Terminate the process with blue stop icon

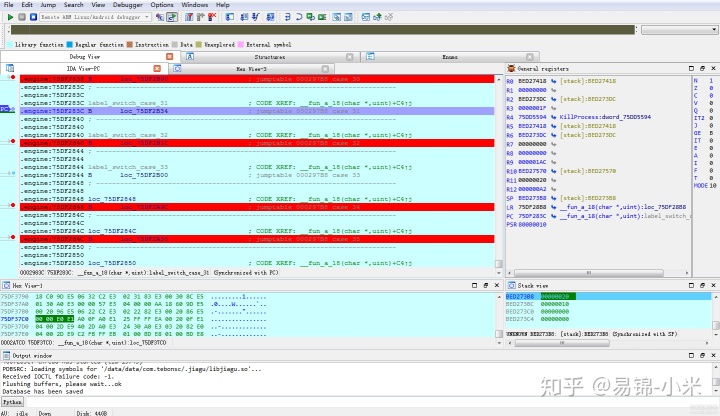[34, 17]
